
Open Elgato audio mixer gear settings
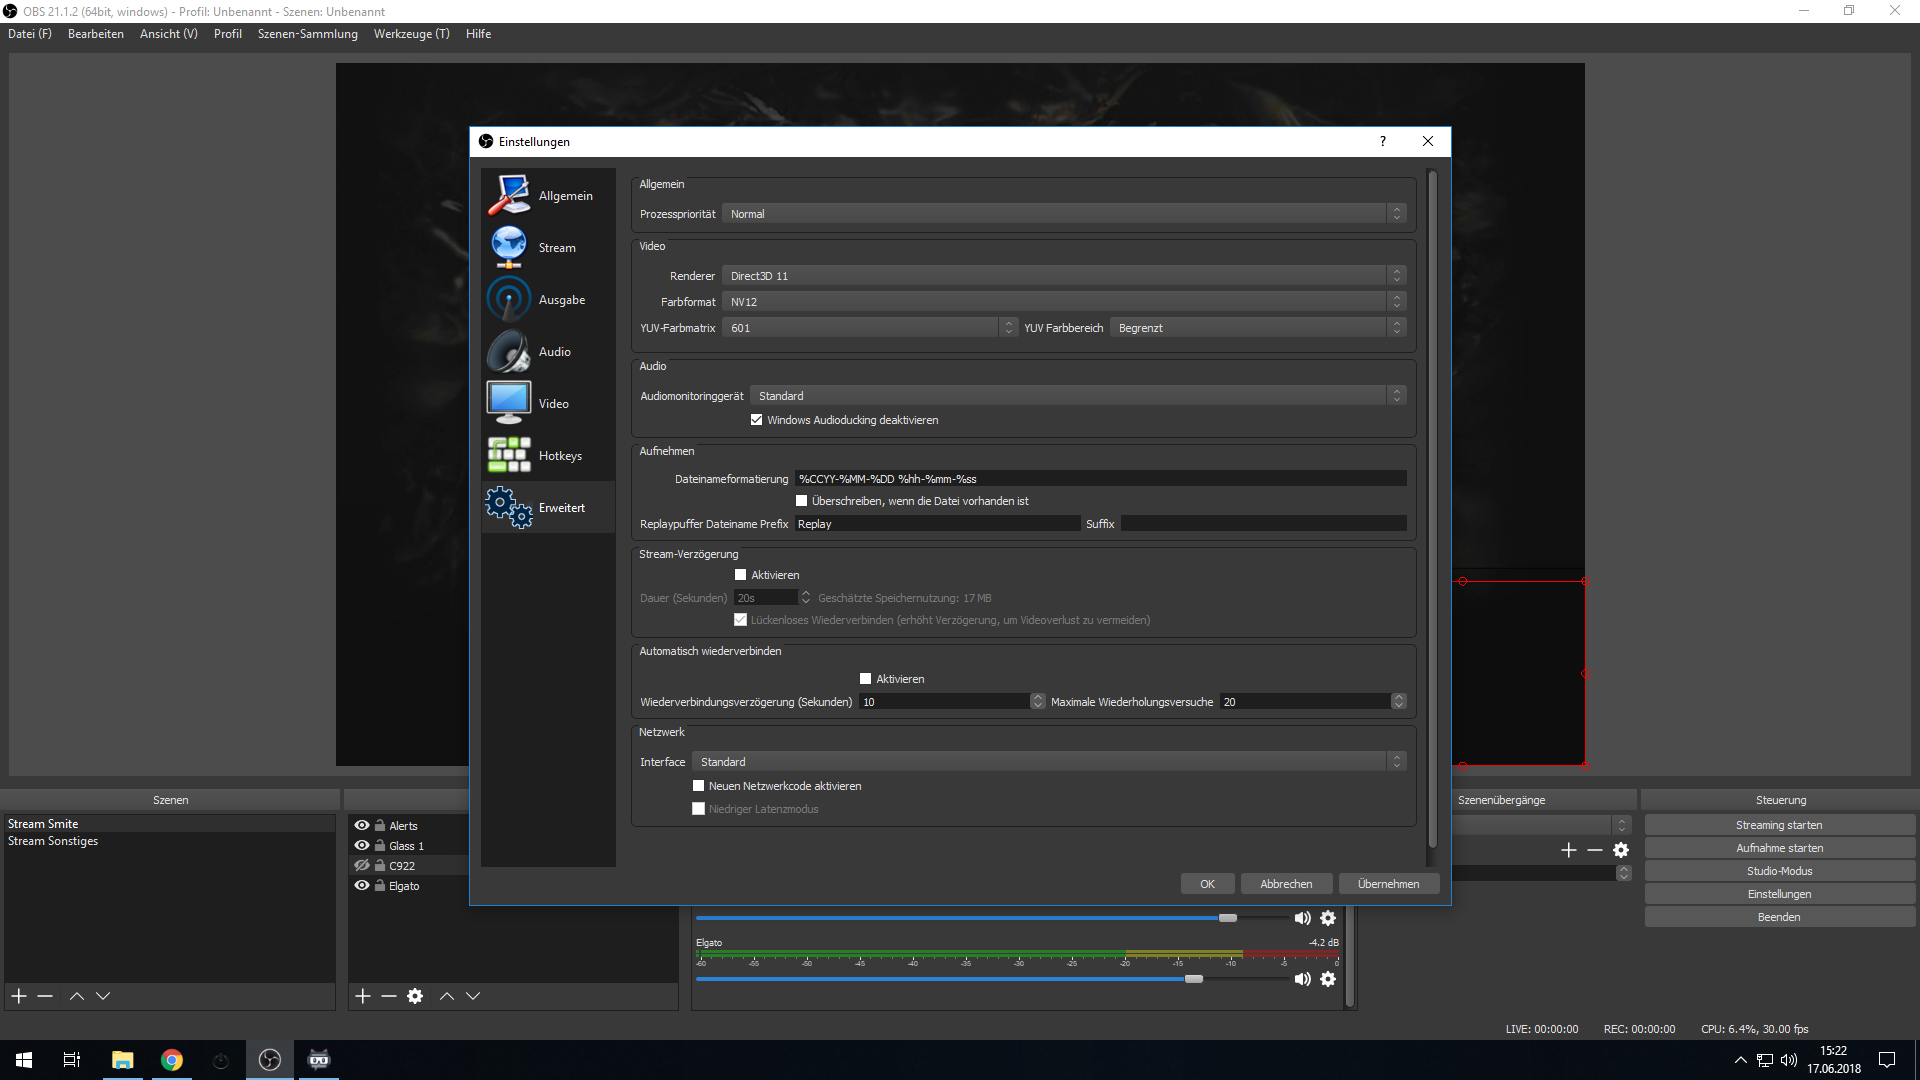click(1328, 979)
